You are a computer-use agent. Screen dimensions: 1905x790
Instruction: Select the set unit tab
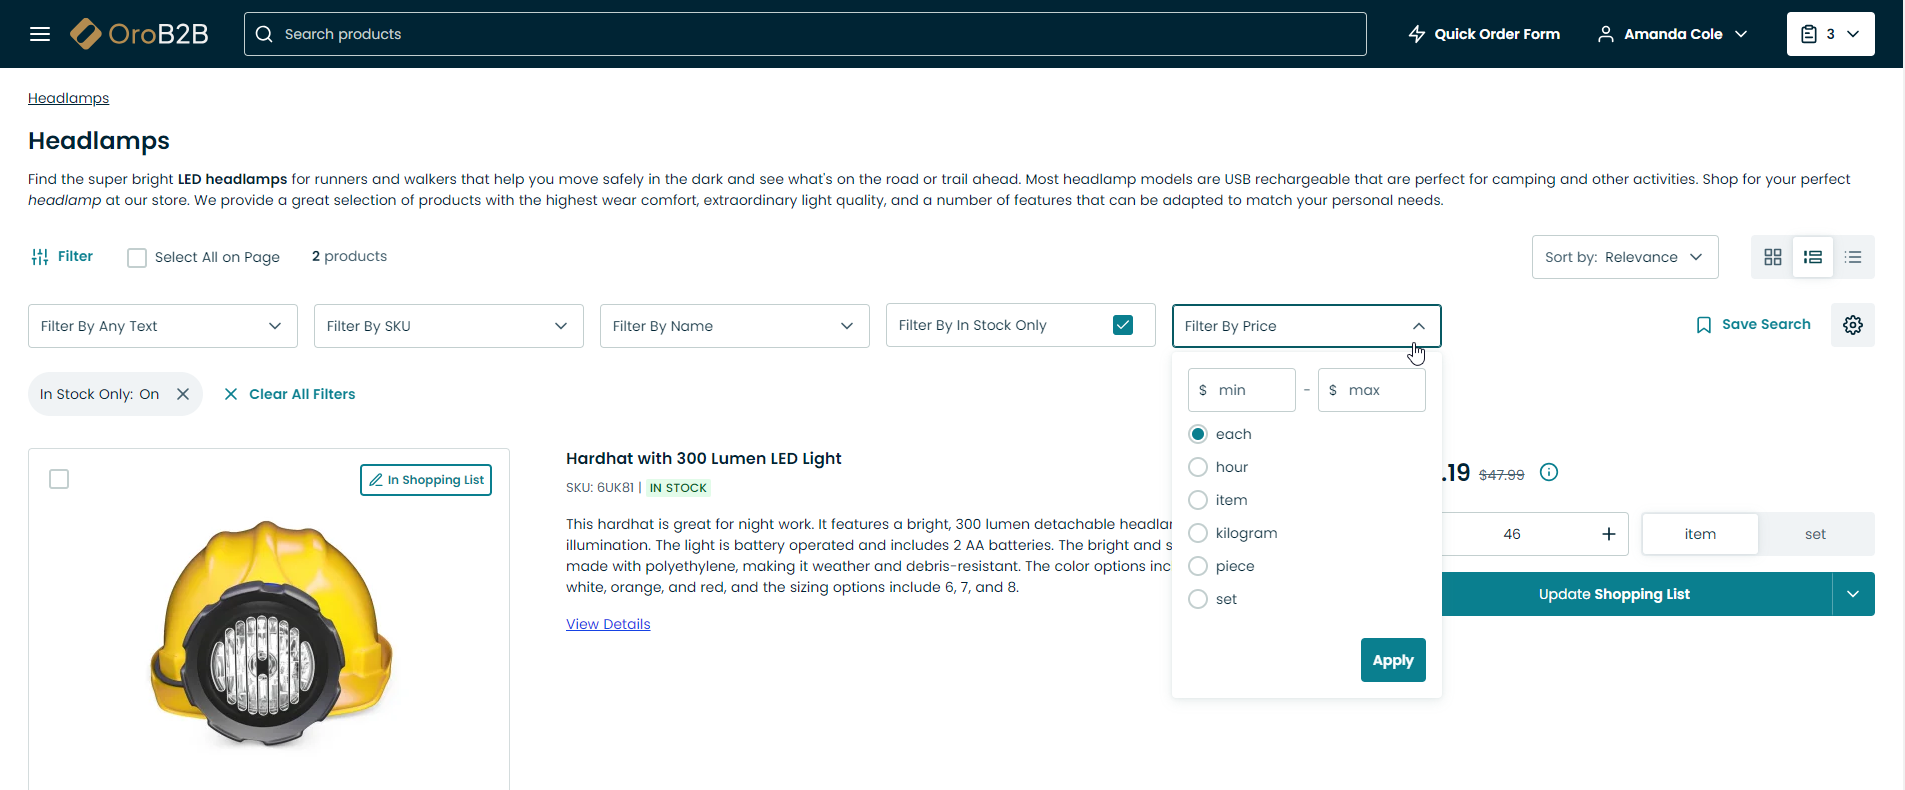(1815, 534)
